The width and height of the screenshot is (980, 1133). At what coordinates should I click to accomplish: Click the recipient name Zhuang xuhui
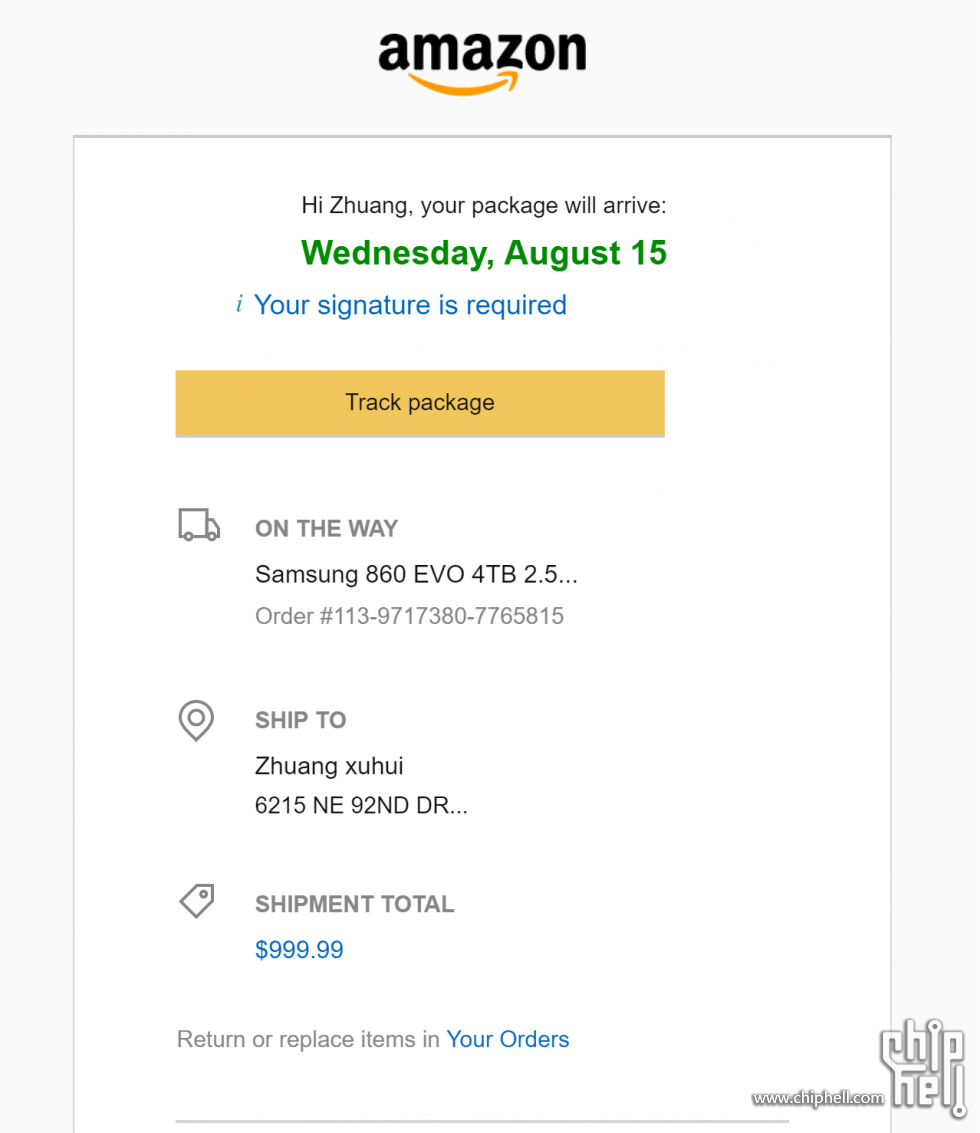pos(329,766)
